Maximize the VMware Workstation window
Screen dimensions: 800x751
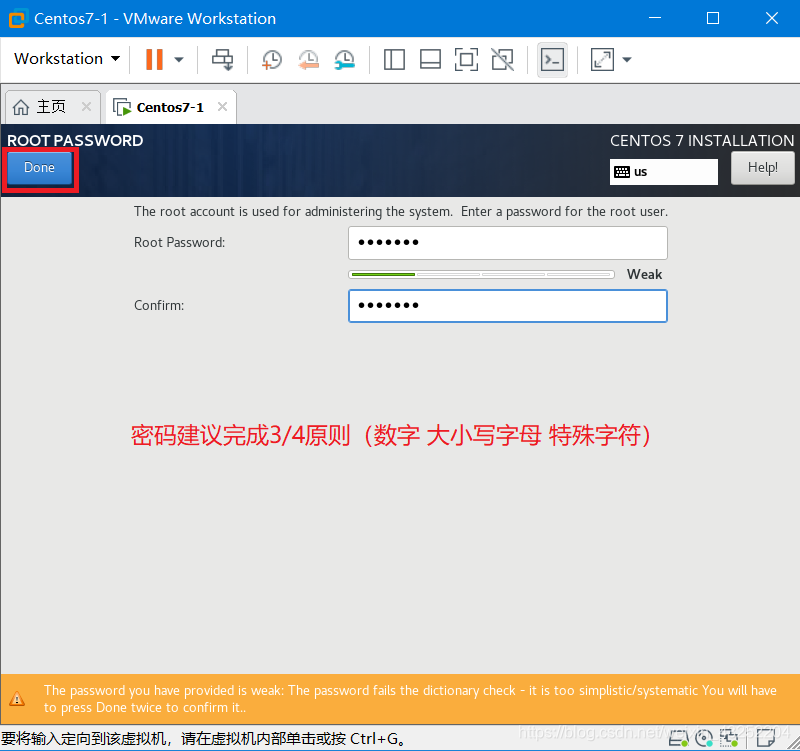point(713,18)
